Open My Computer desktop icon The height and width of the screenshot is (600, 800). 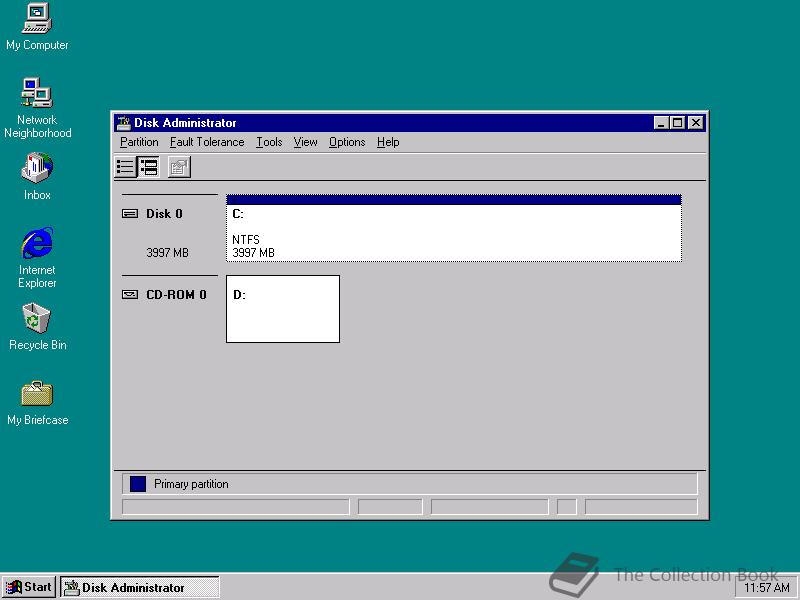pos(37,27)
